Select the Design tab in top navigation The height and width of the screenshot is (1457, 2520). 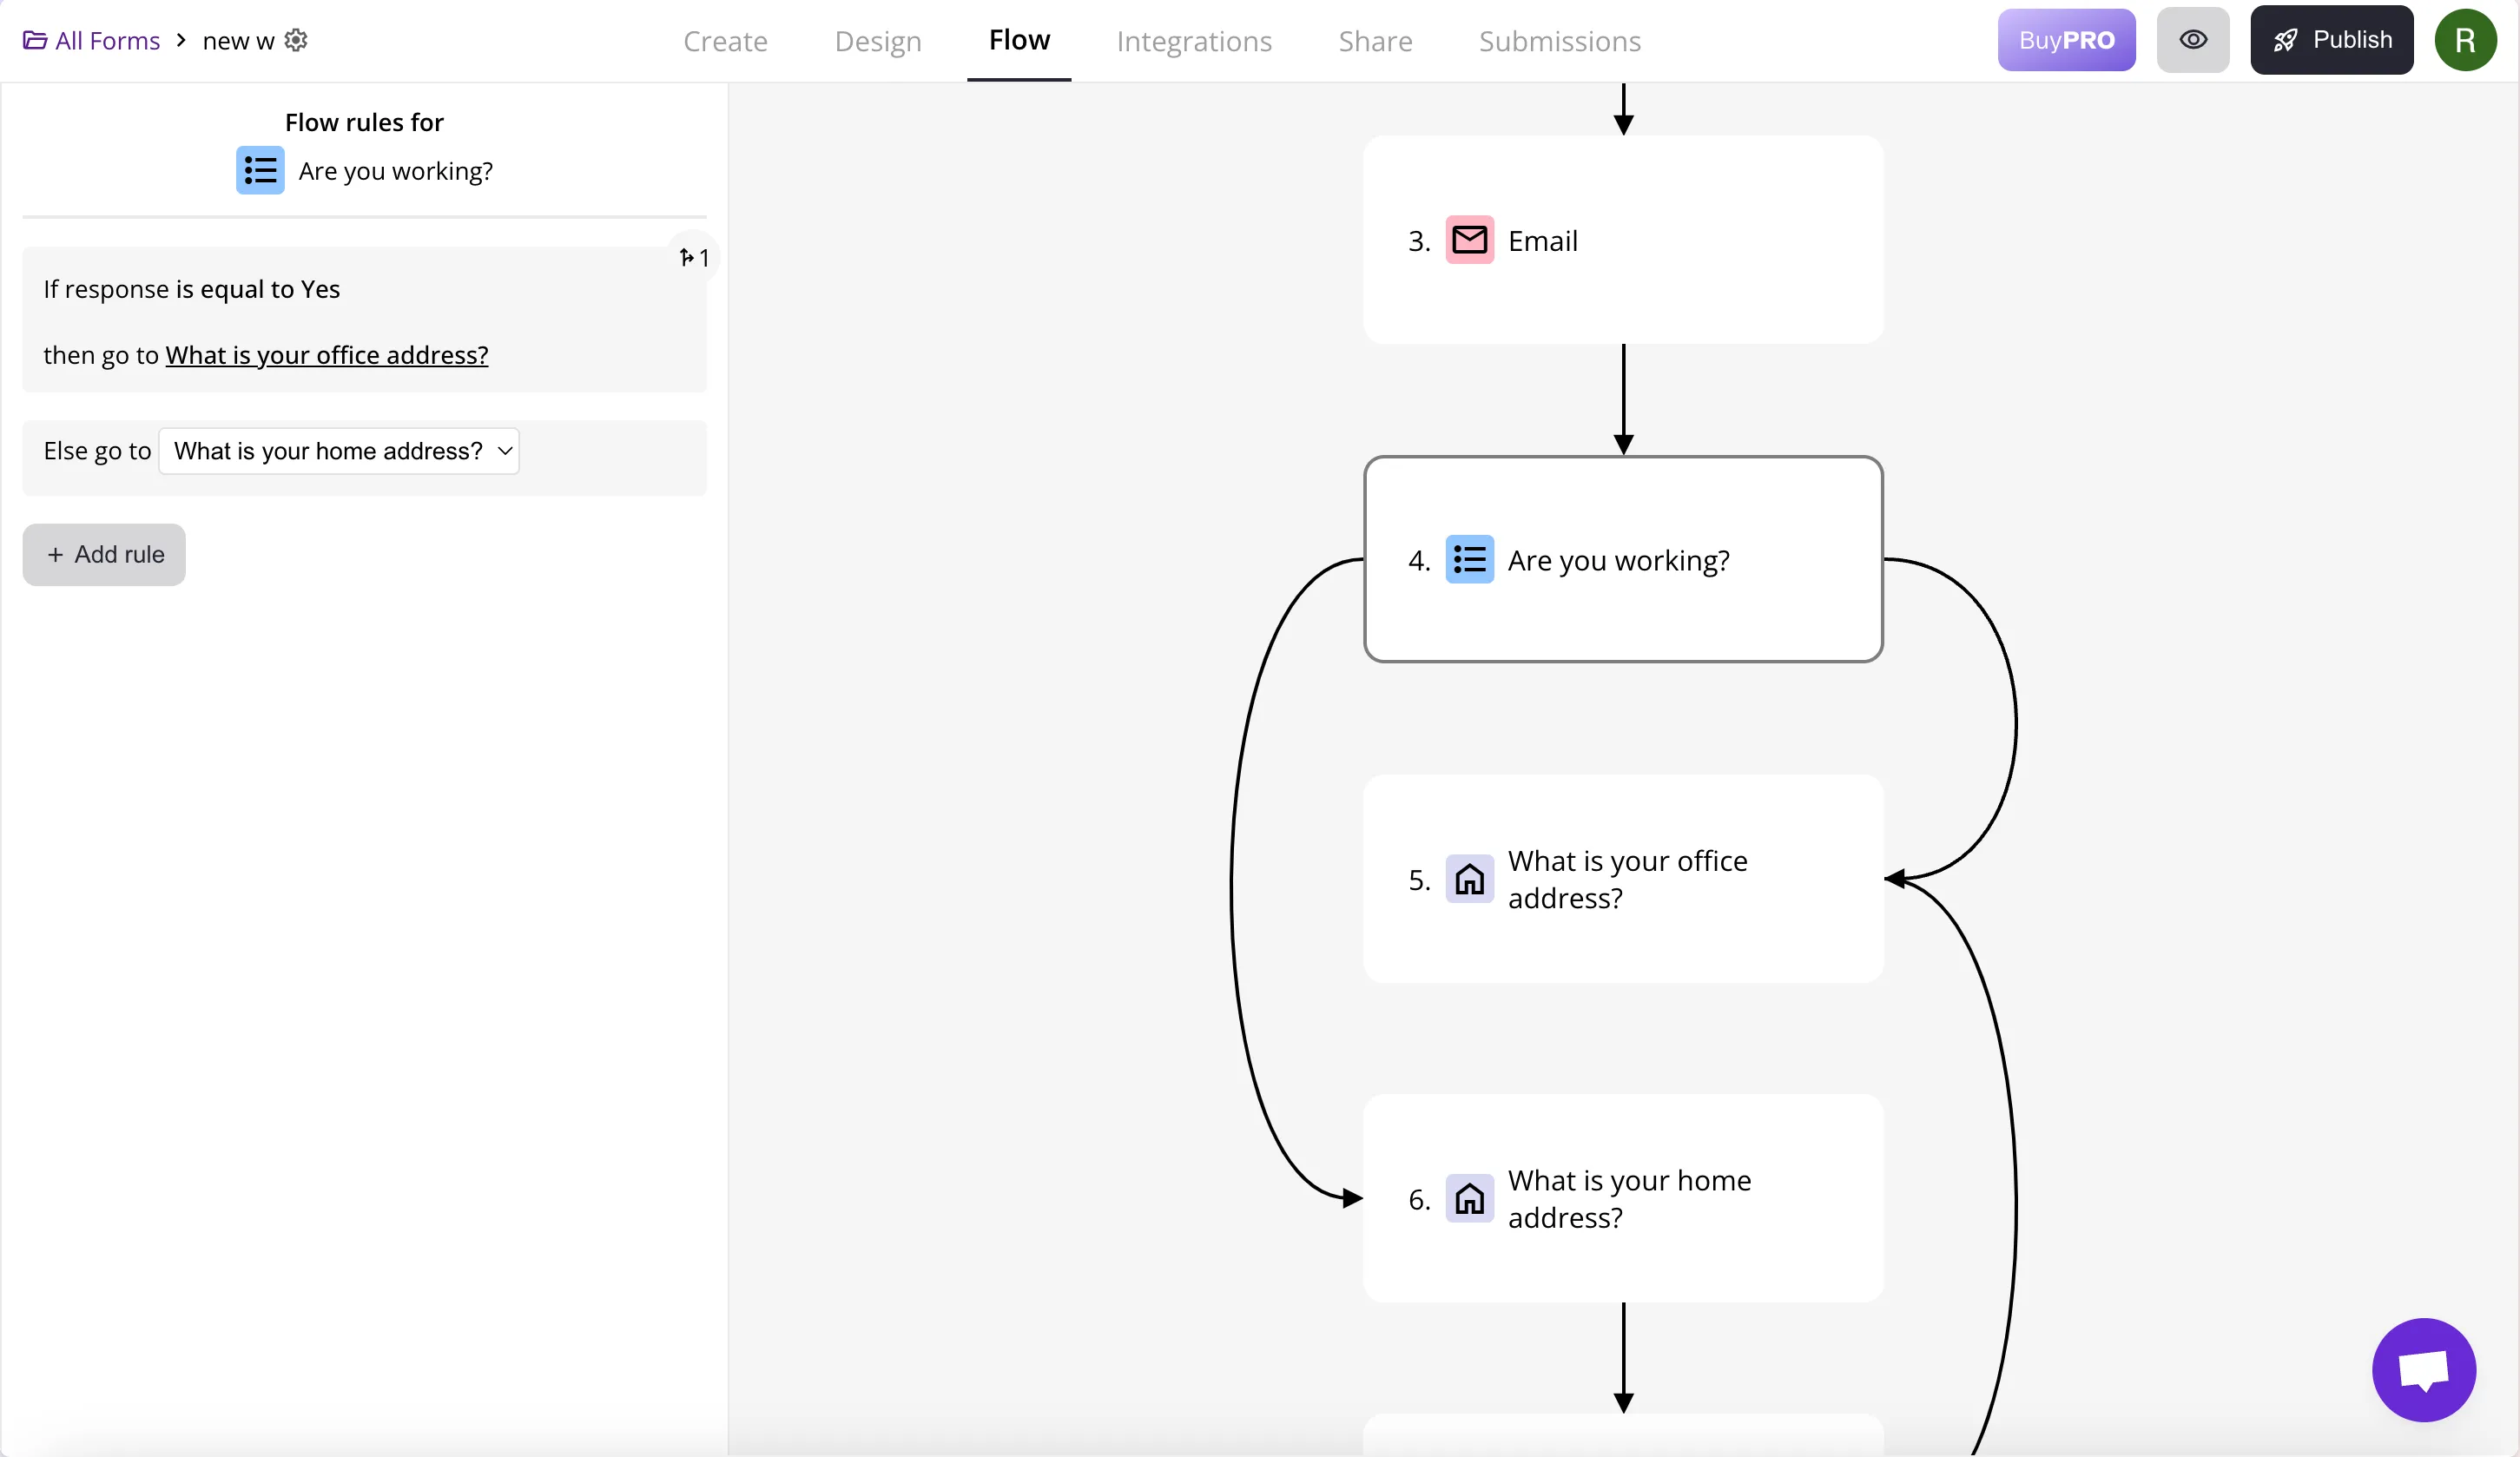[x=878, y=40]
